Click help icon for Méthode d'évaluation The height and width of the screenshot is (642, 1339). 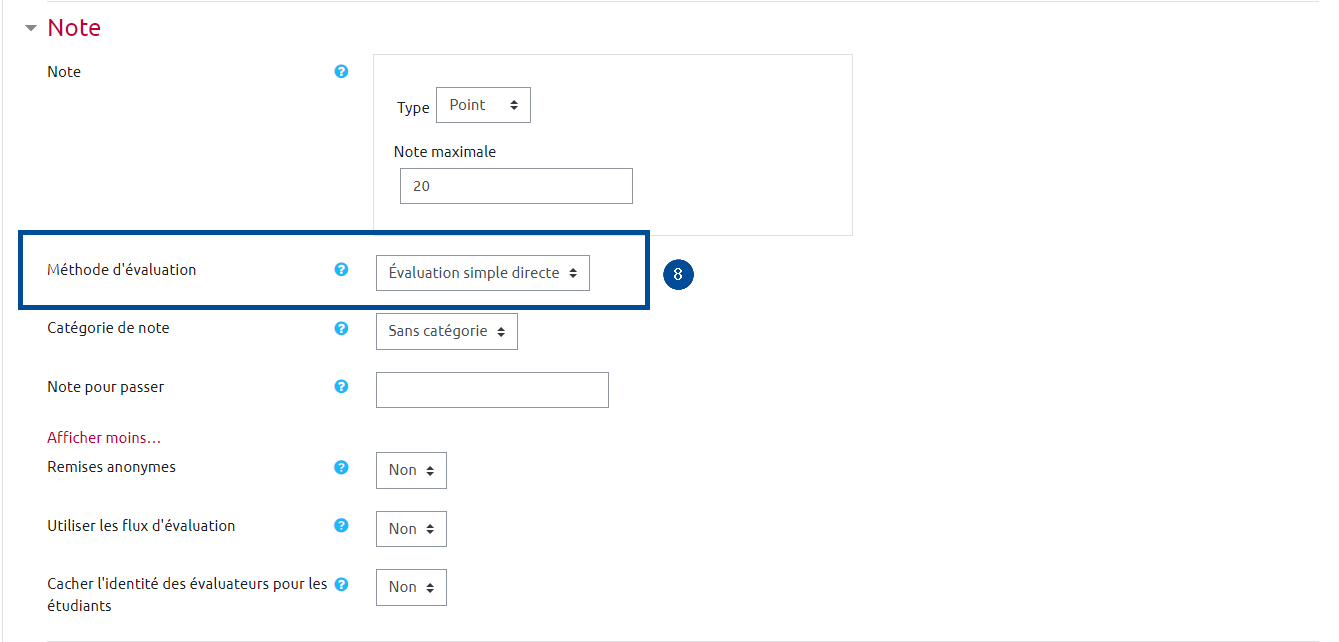[x=341, y=269]
